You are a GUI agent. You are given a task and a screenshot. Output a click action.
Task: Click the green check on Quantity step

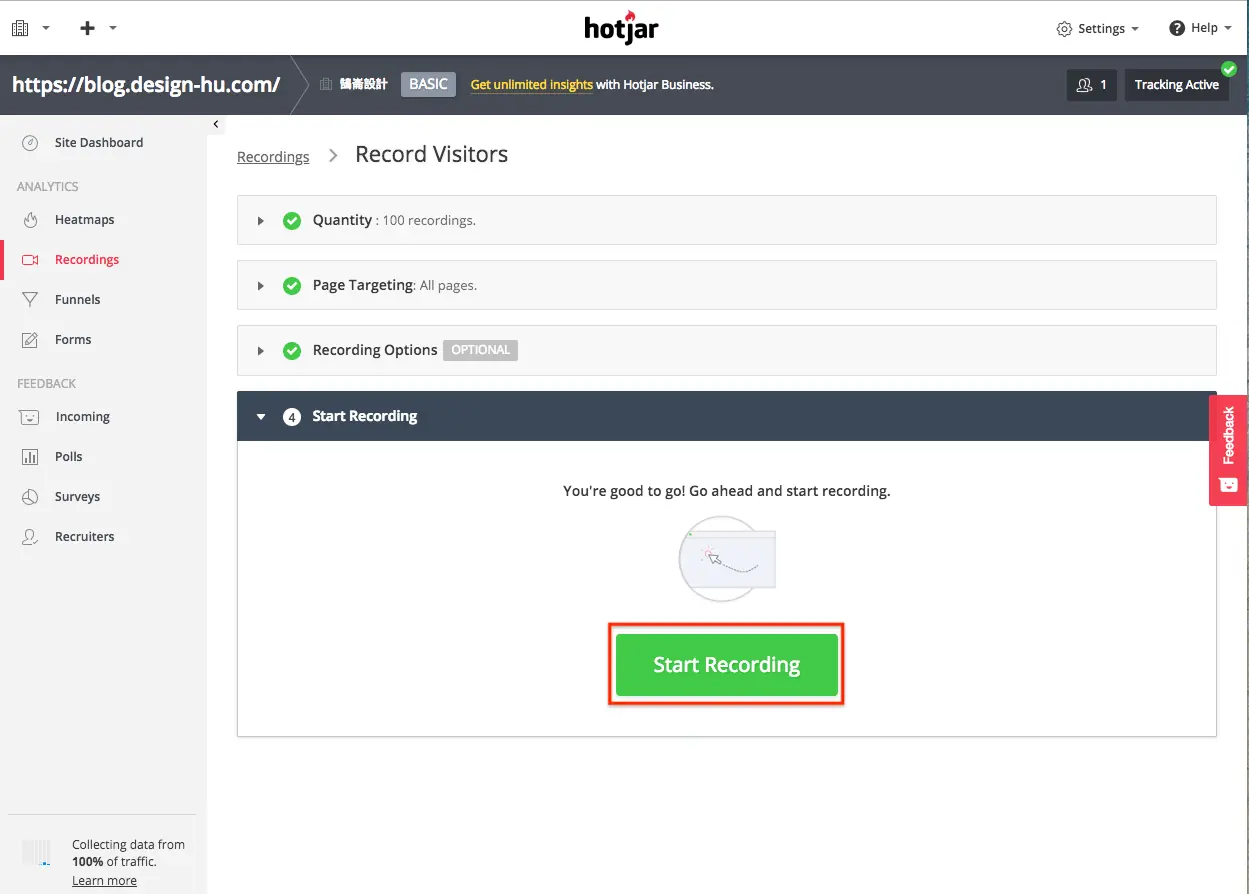pyautogui.click(x=292, y=220)
